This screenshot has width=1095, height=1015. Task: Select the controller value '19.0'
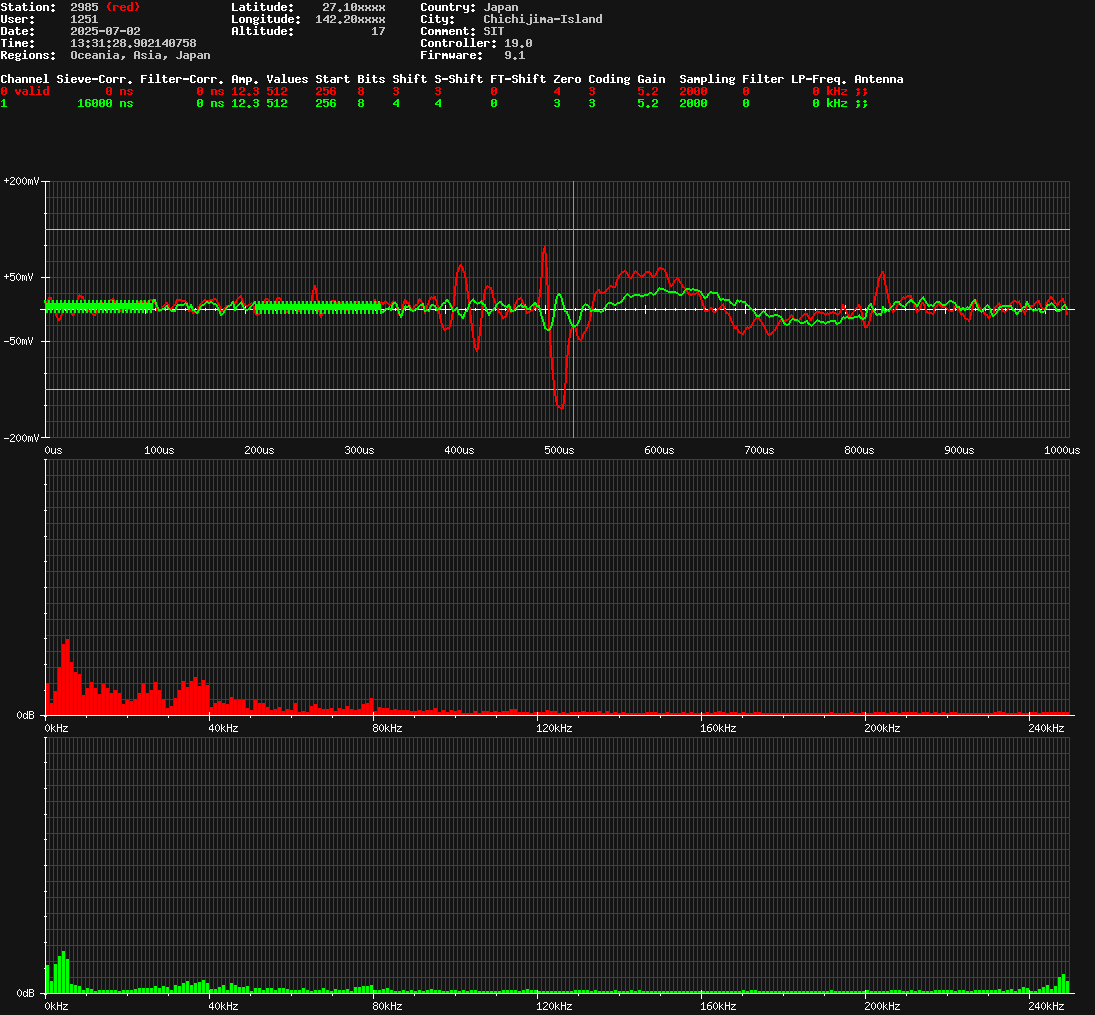click(518, 43)
